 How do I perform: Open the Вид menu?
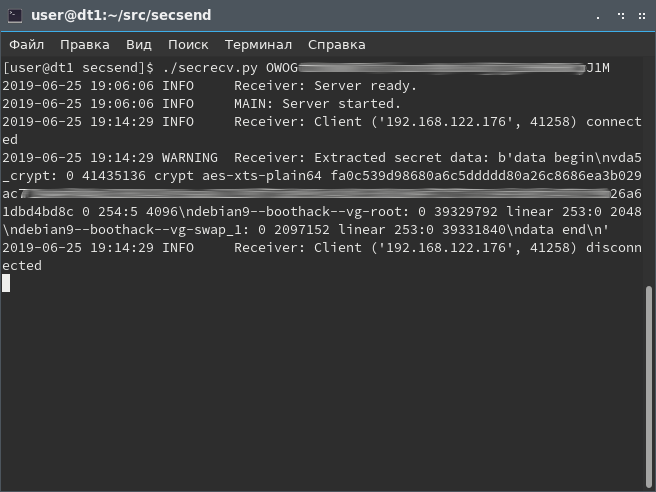[139, 45]
